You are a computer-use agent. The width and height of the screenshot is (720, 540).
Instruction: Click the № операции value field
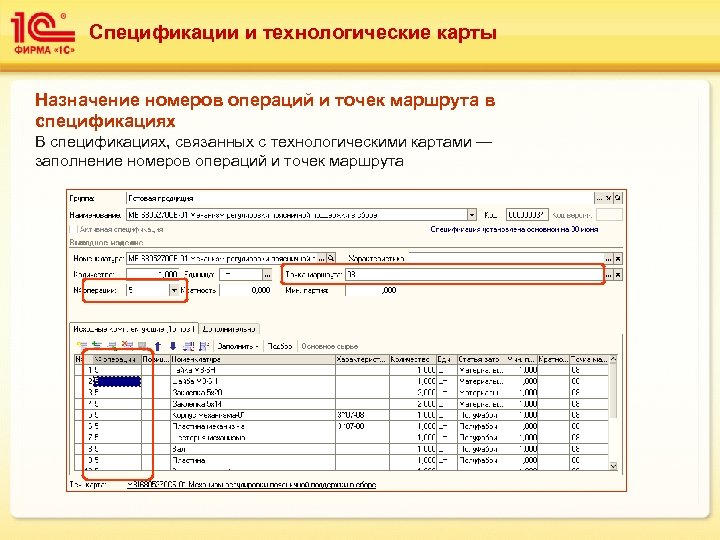148,290
